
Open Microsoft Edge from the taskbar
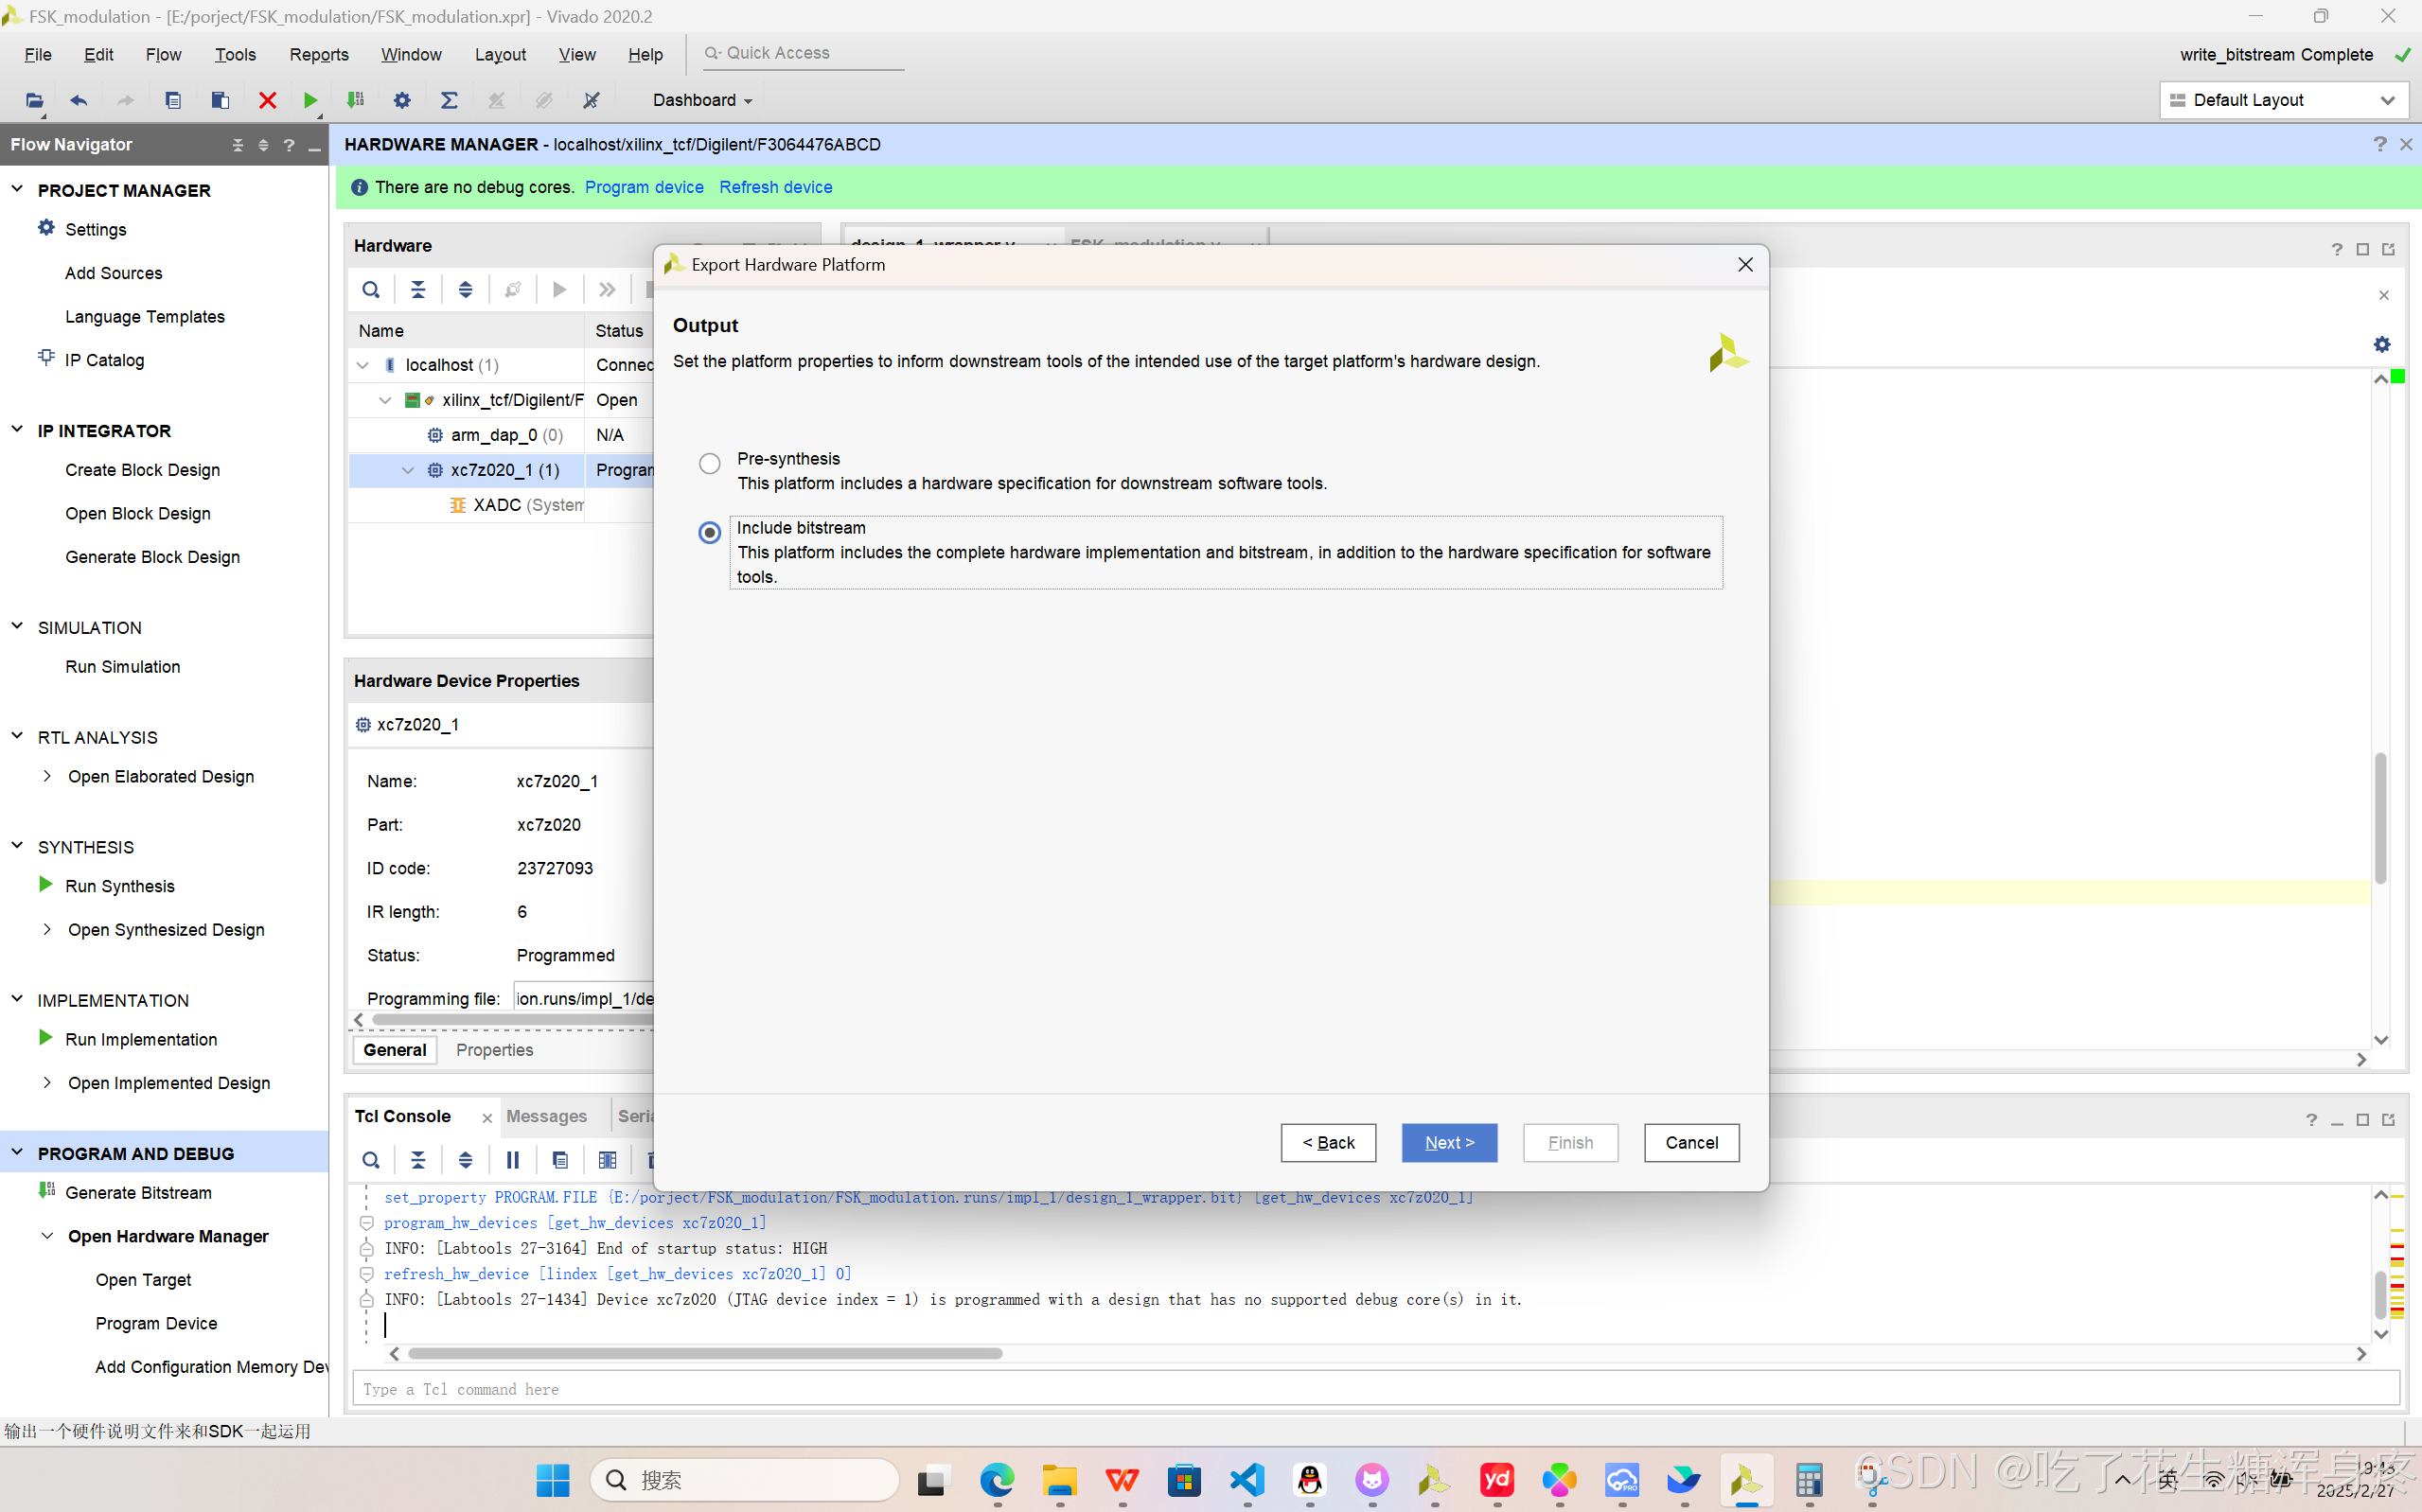coord(997,1480)
